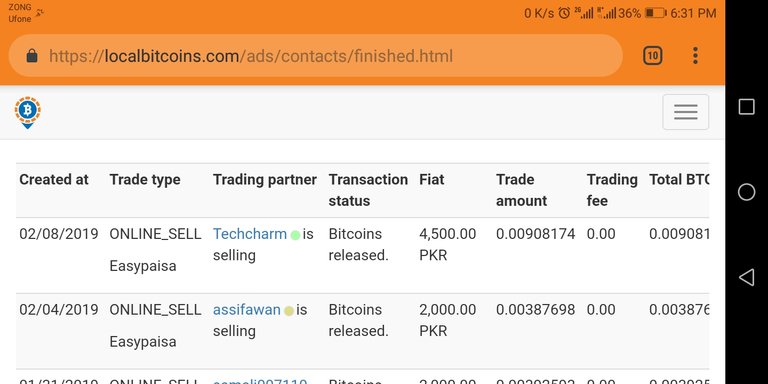This screenshot has height=384, width=768.
Task: Click the Trading partner column header
Action: pyautogui.click(x=265, y=180)
